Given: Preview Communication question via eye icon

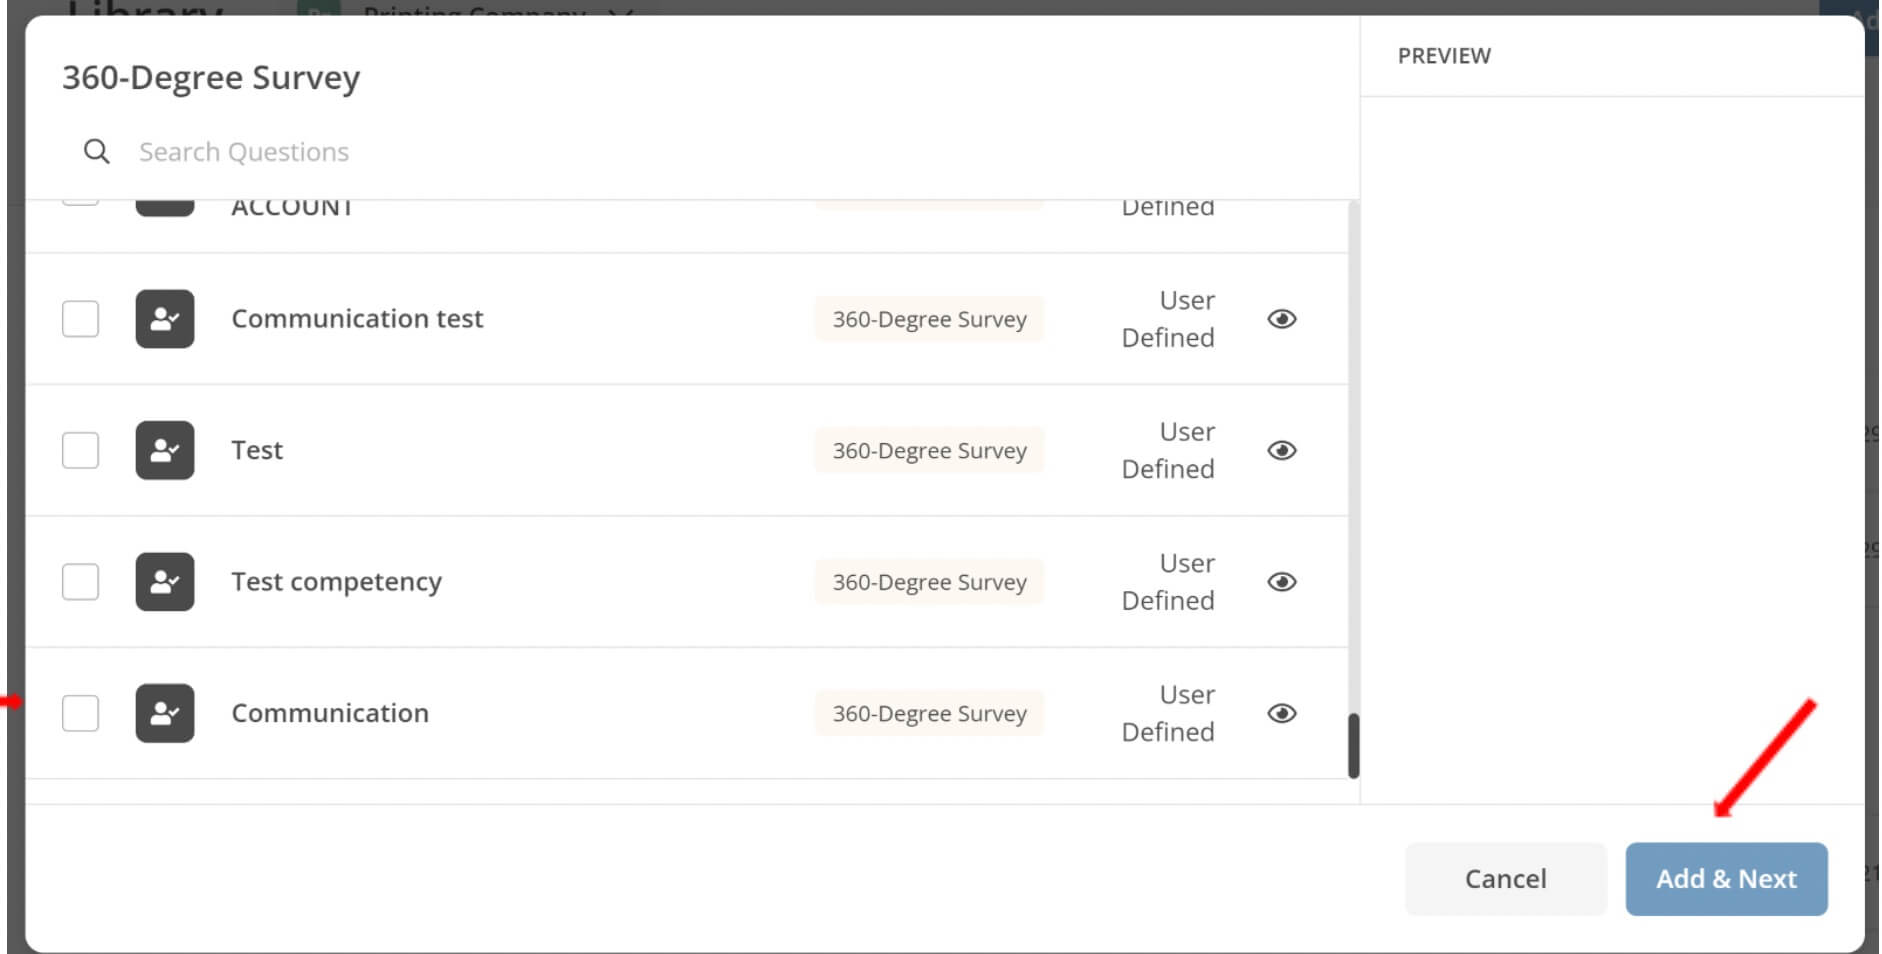Looking at the screenshot, I should point(1282,713).
